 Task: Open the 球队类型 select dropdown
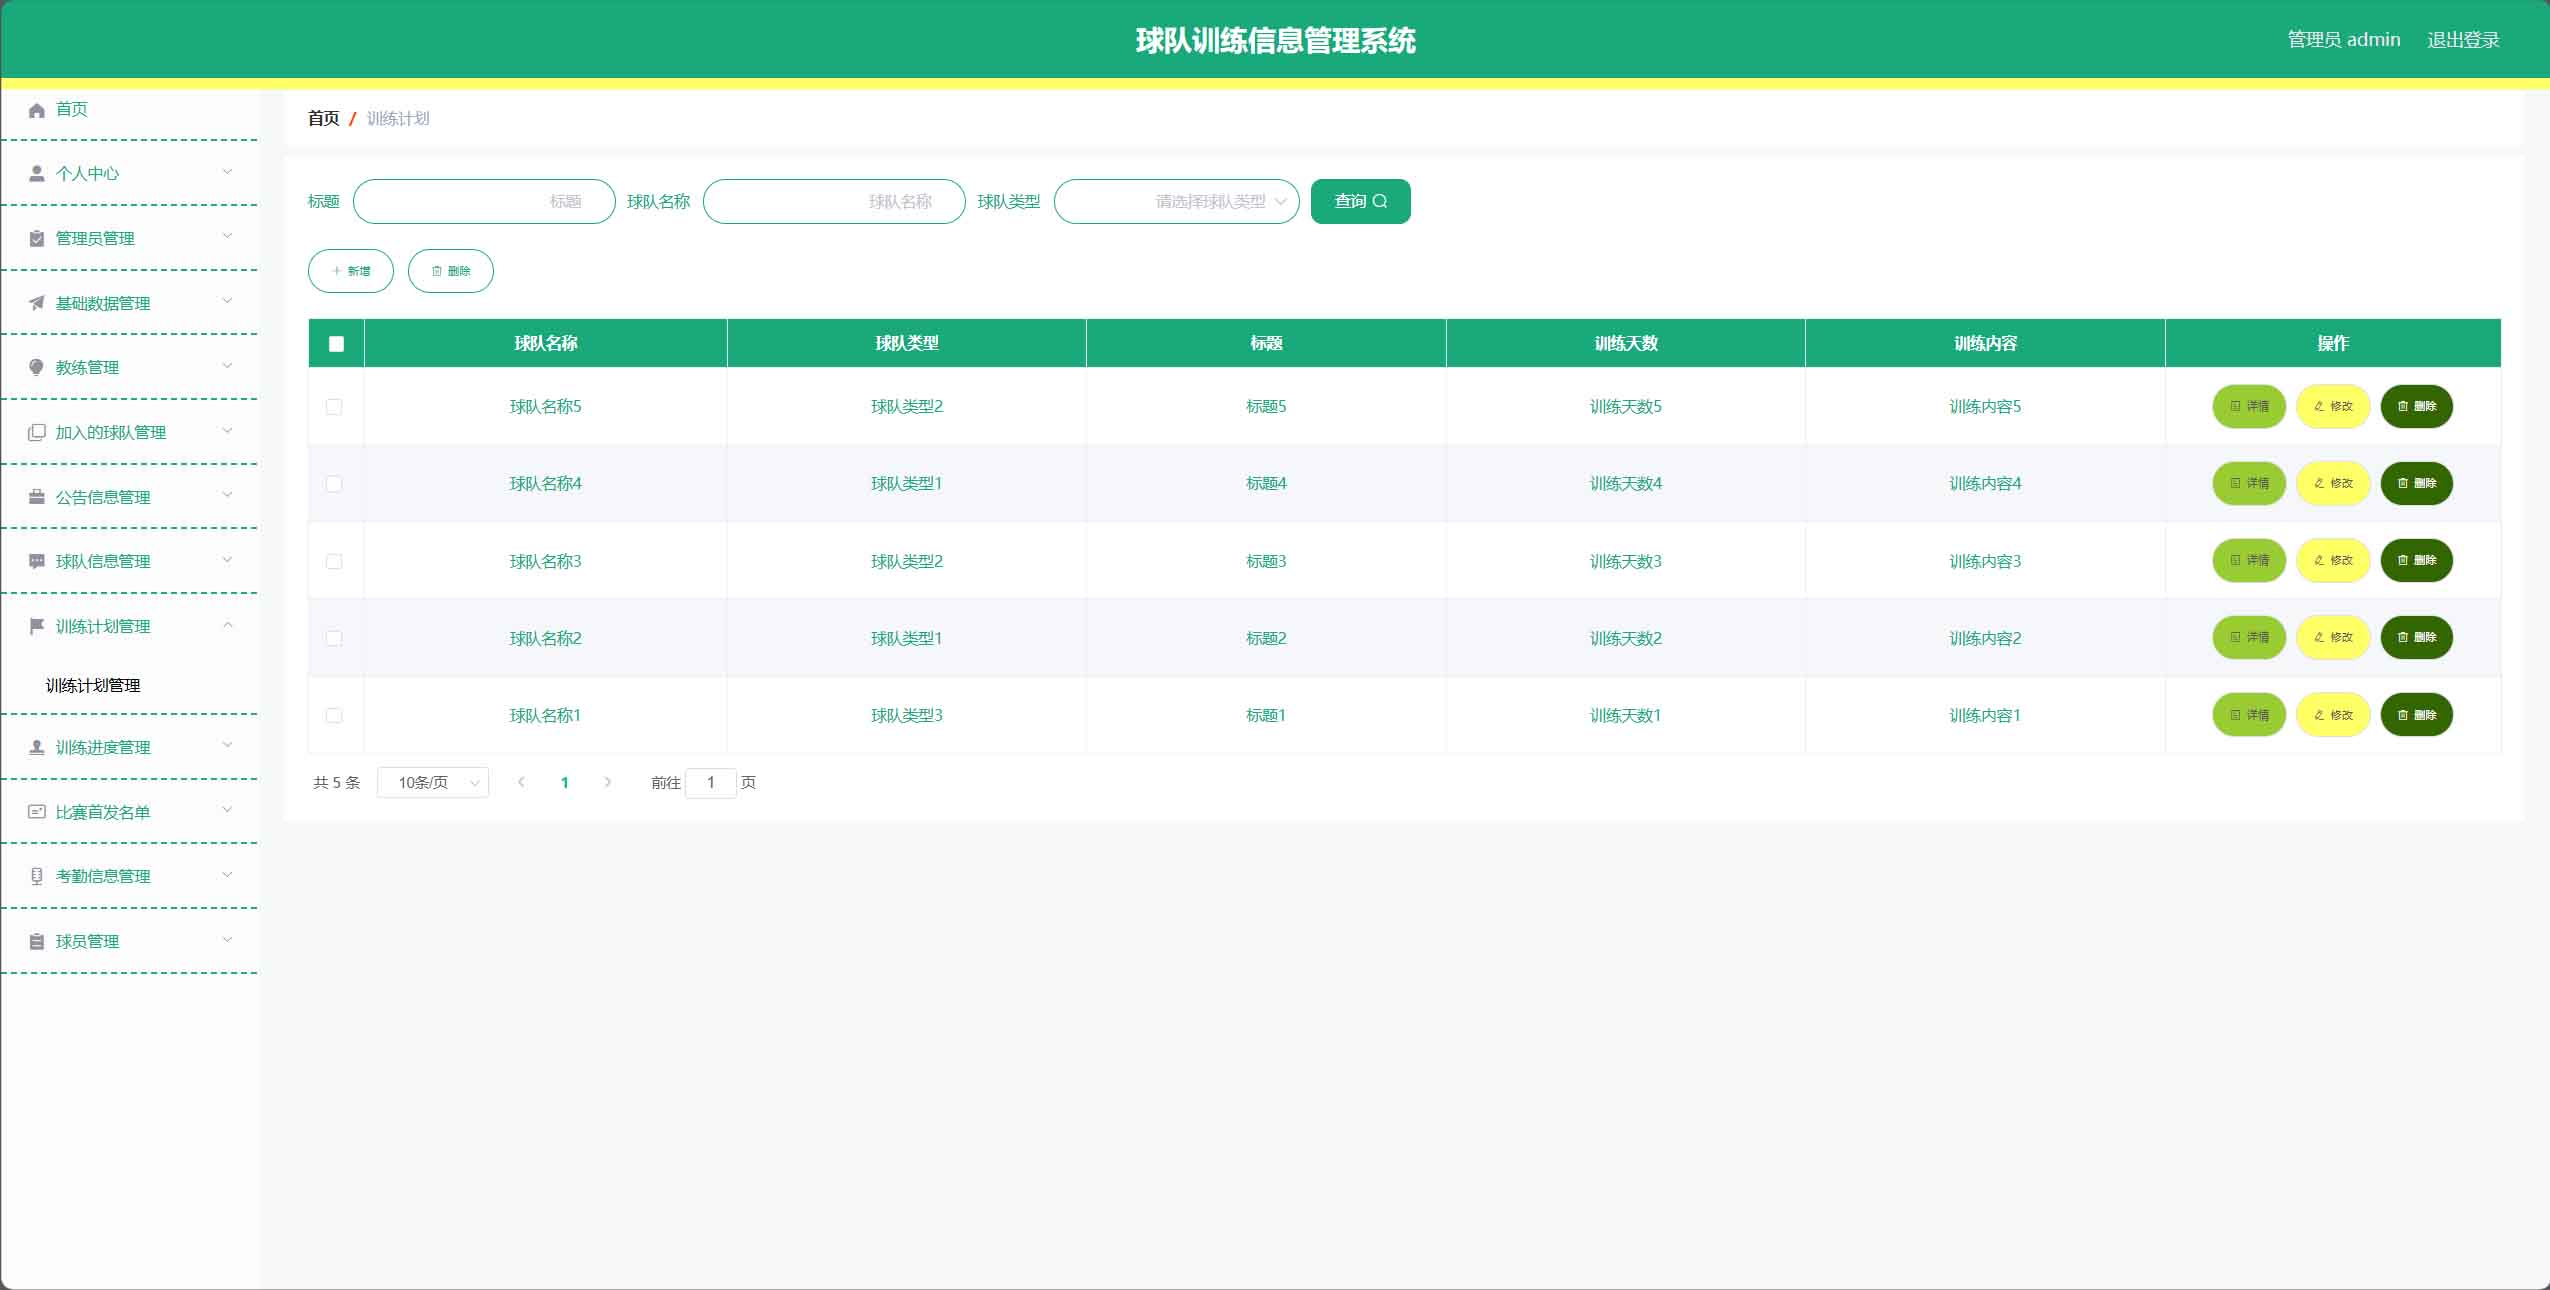(x=1176, y=201)
